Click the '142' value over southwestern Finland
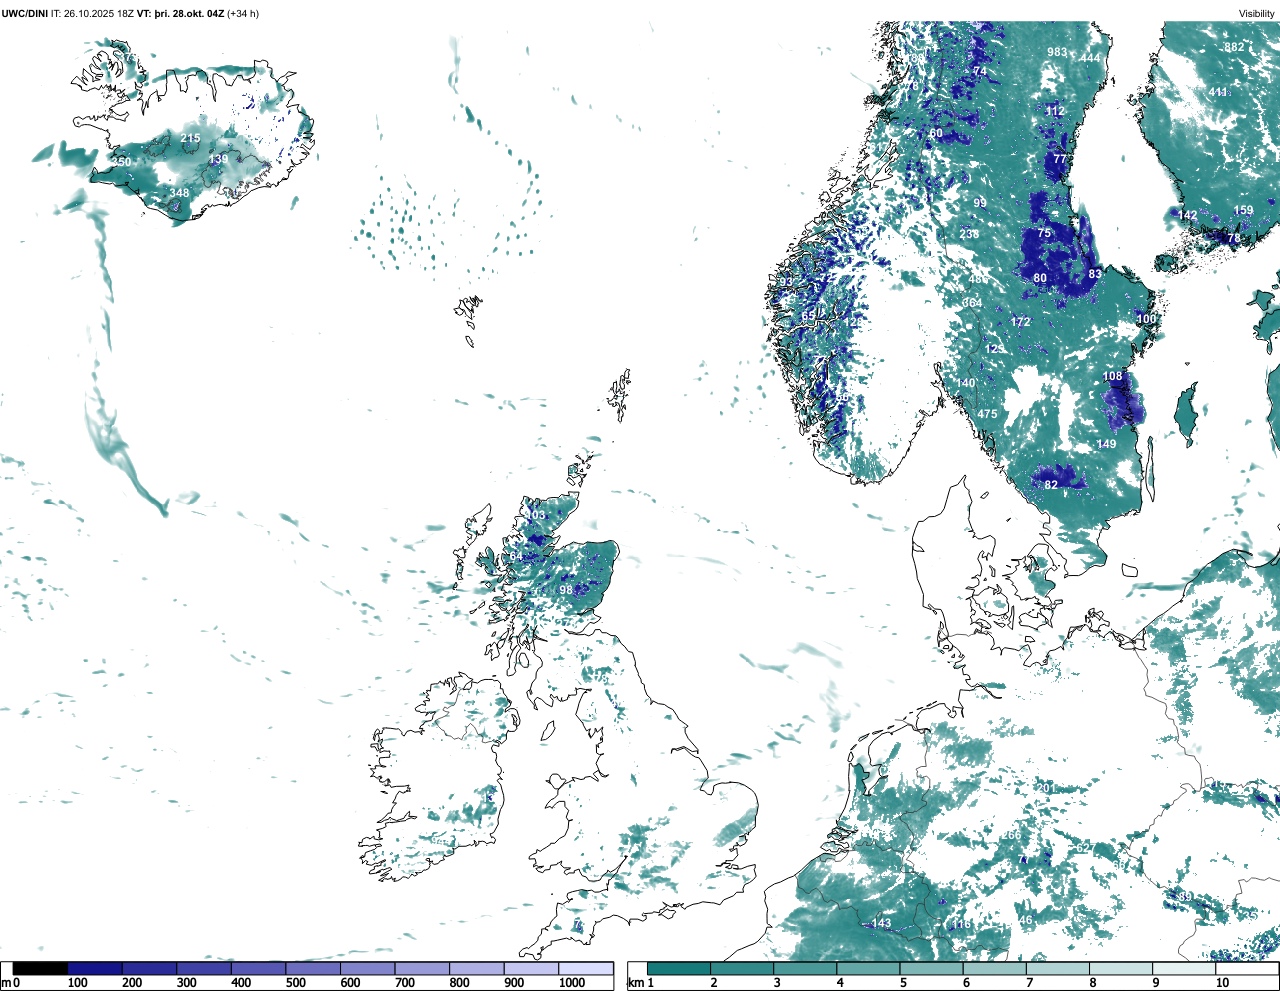 (1187, 215)
